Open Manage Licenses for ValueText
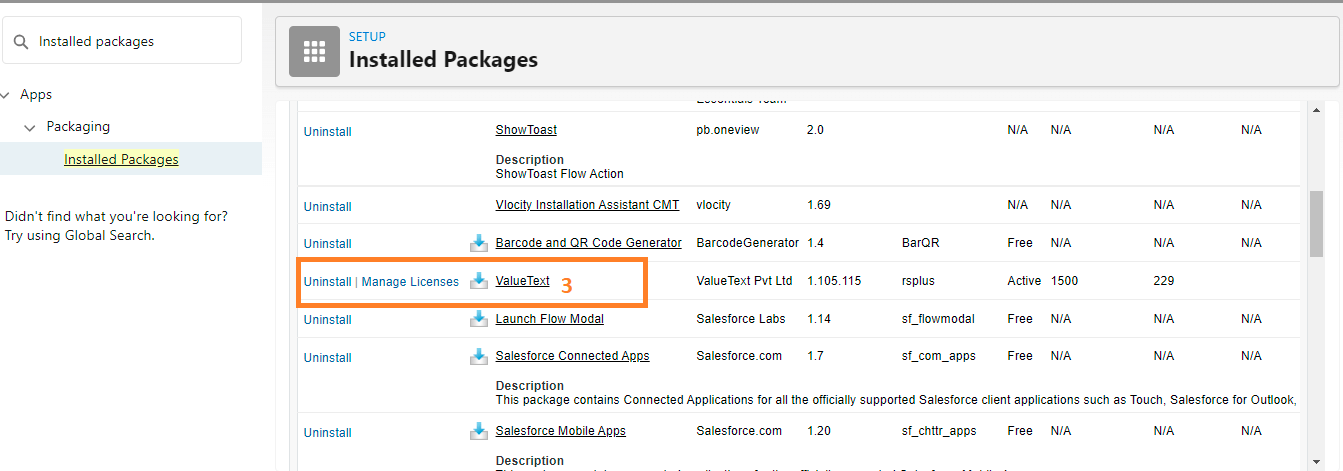Screen dimensions: 1343x471 click(x=410, y=282)
